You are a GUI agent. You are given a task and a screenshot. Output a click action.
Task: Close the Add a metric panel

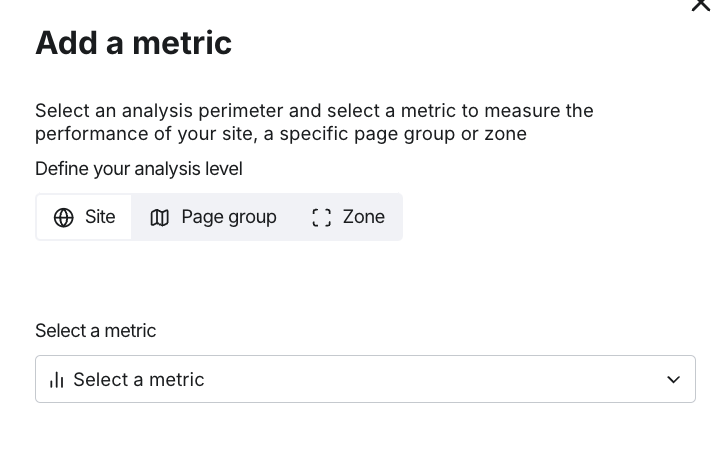[x=701, y=4]
